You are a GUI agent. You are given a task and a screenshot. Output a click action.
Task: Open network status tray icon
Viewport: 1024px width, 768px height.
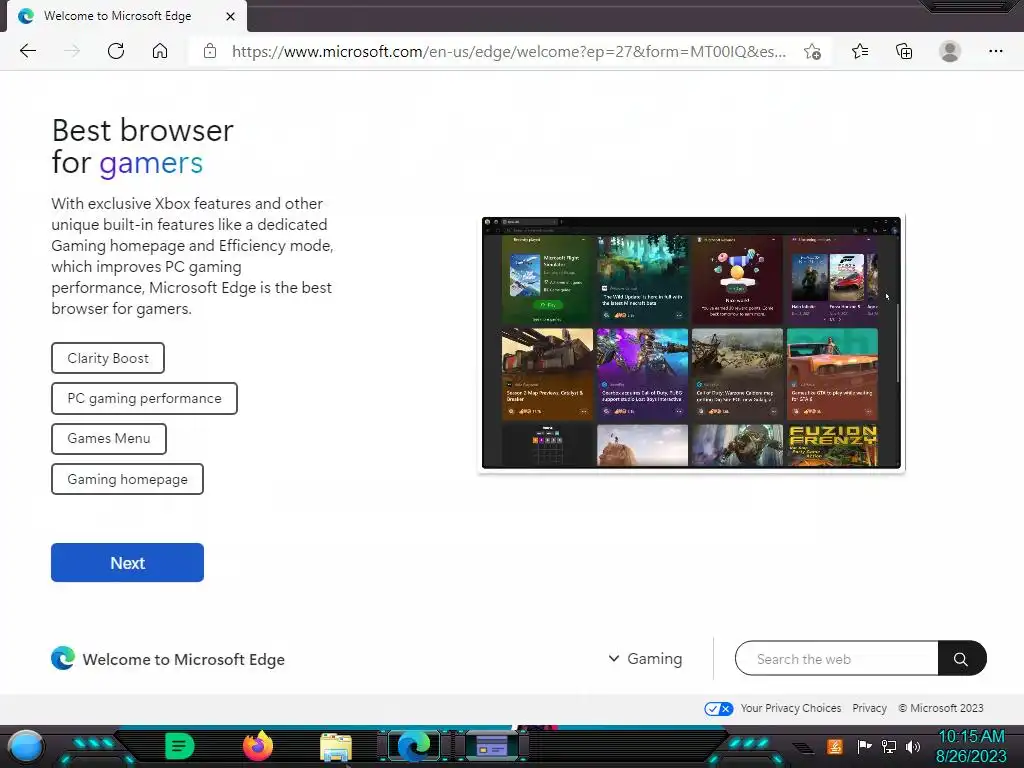pos(889,746)
